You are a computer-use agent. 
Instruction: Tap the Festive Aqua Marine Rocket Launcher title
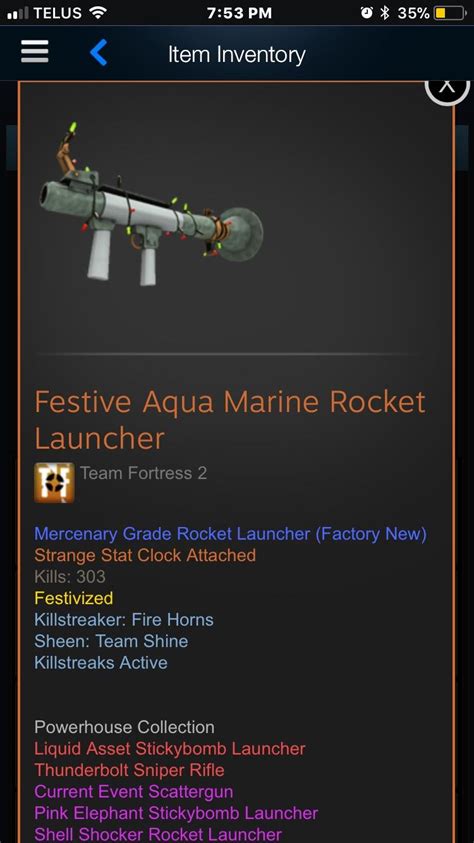tap(230, 420)
